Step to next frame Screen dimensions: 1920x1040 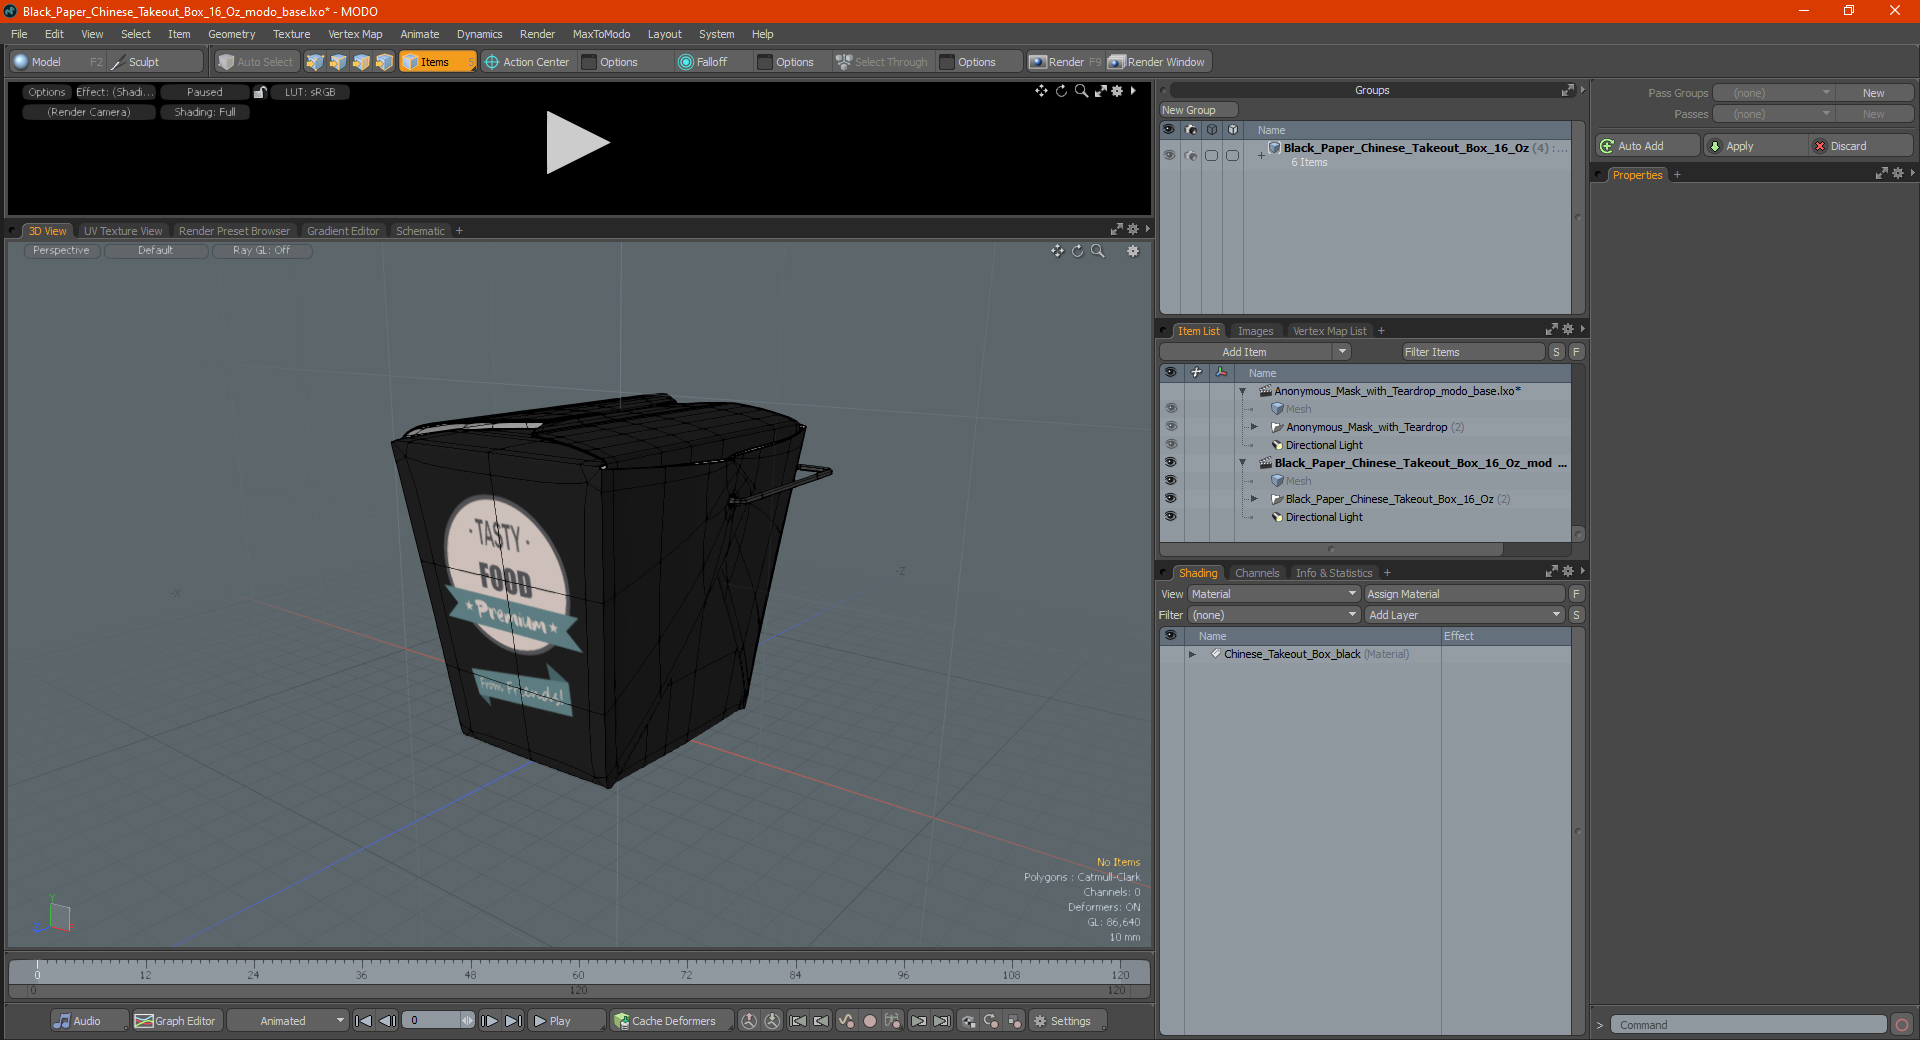(x=489, y=1021)
